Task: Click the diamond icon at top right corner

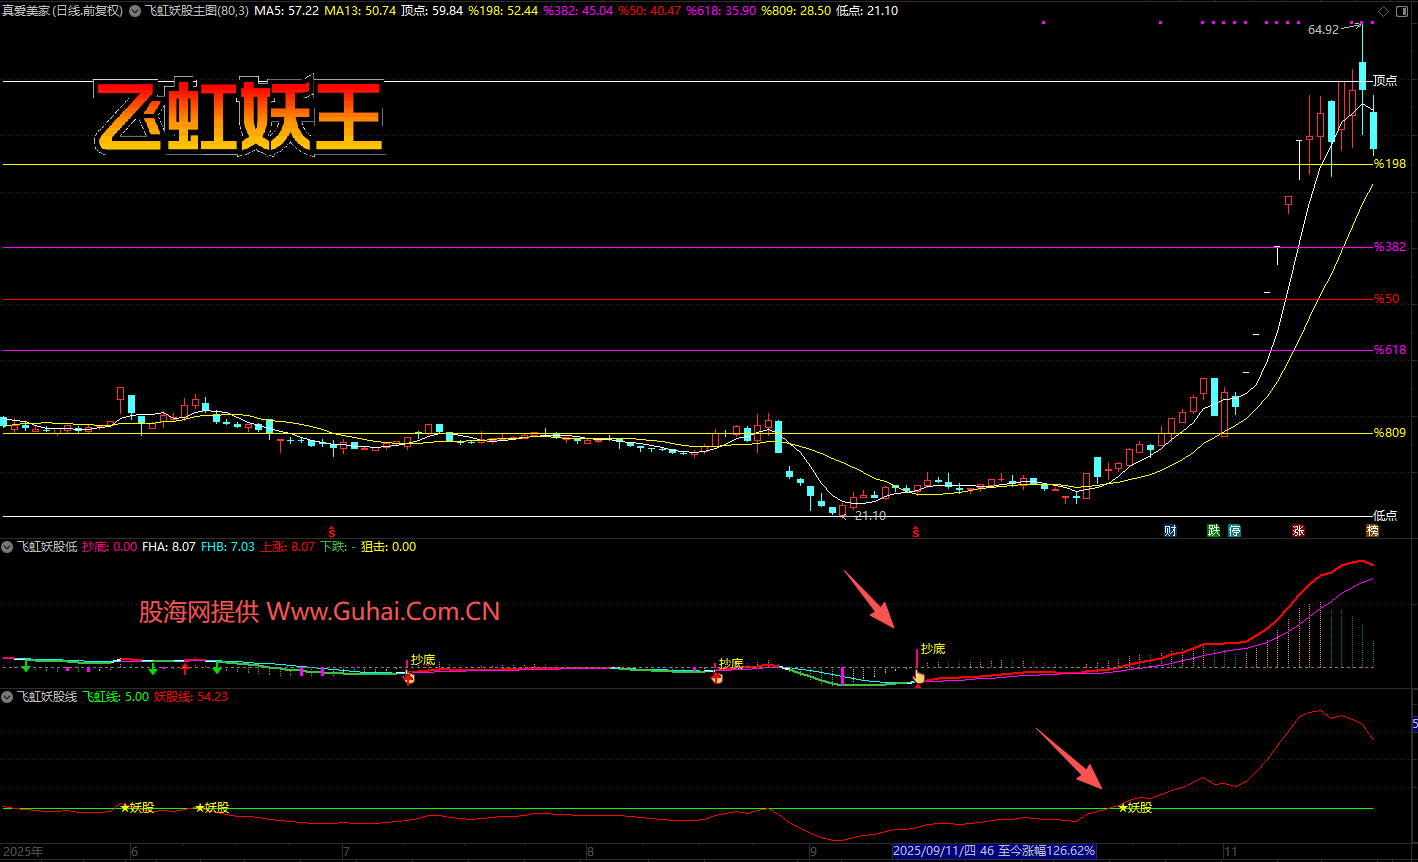Action: click(1384, 11)
